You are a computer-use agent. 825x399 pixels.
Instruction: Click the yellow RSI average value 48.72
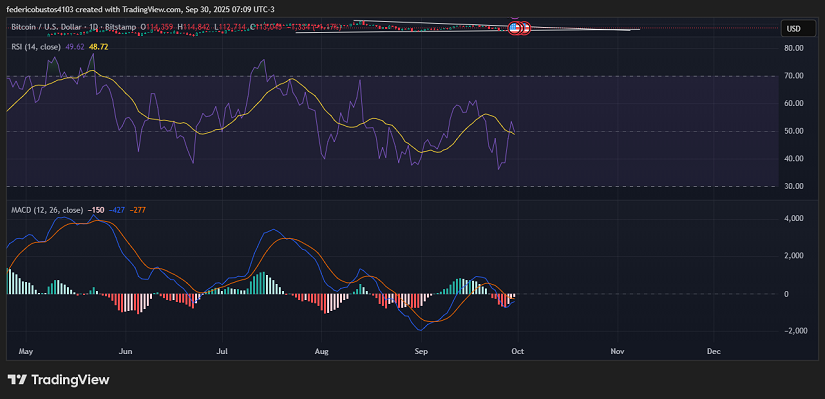click(x=98, y=47)
